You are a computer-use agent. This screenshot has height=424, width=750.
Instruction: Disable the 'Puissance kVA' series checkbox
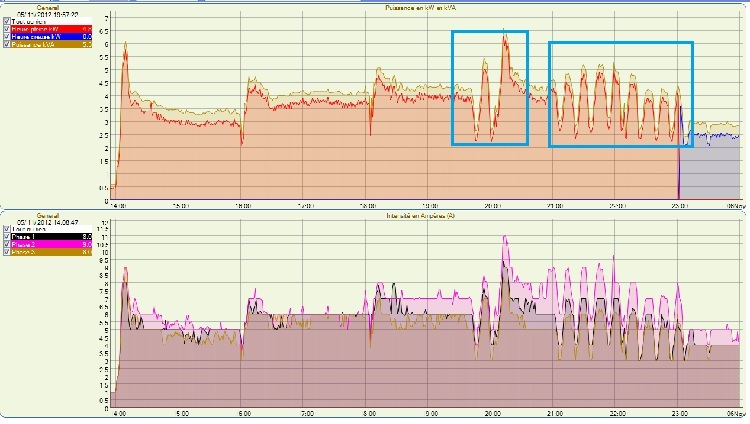pos(7,45)
